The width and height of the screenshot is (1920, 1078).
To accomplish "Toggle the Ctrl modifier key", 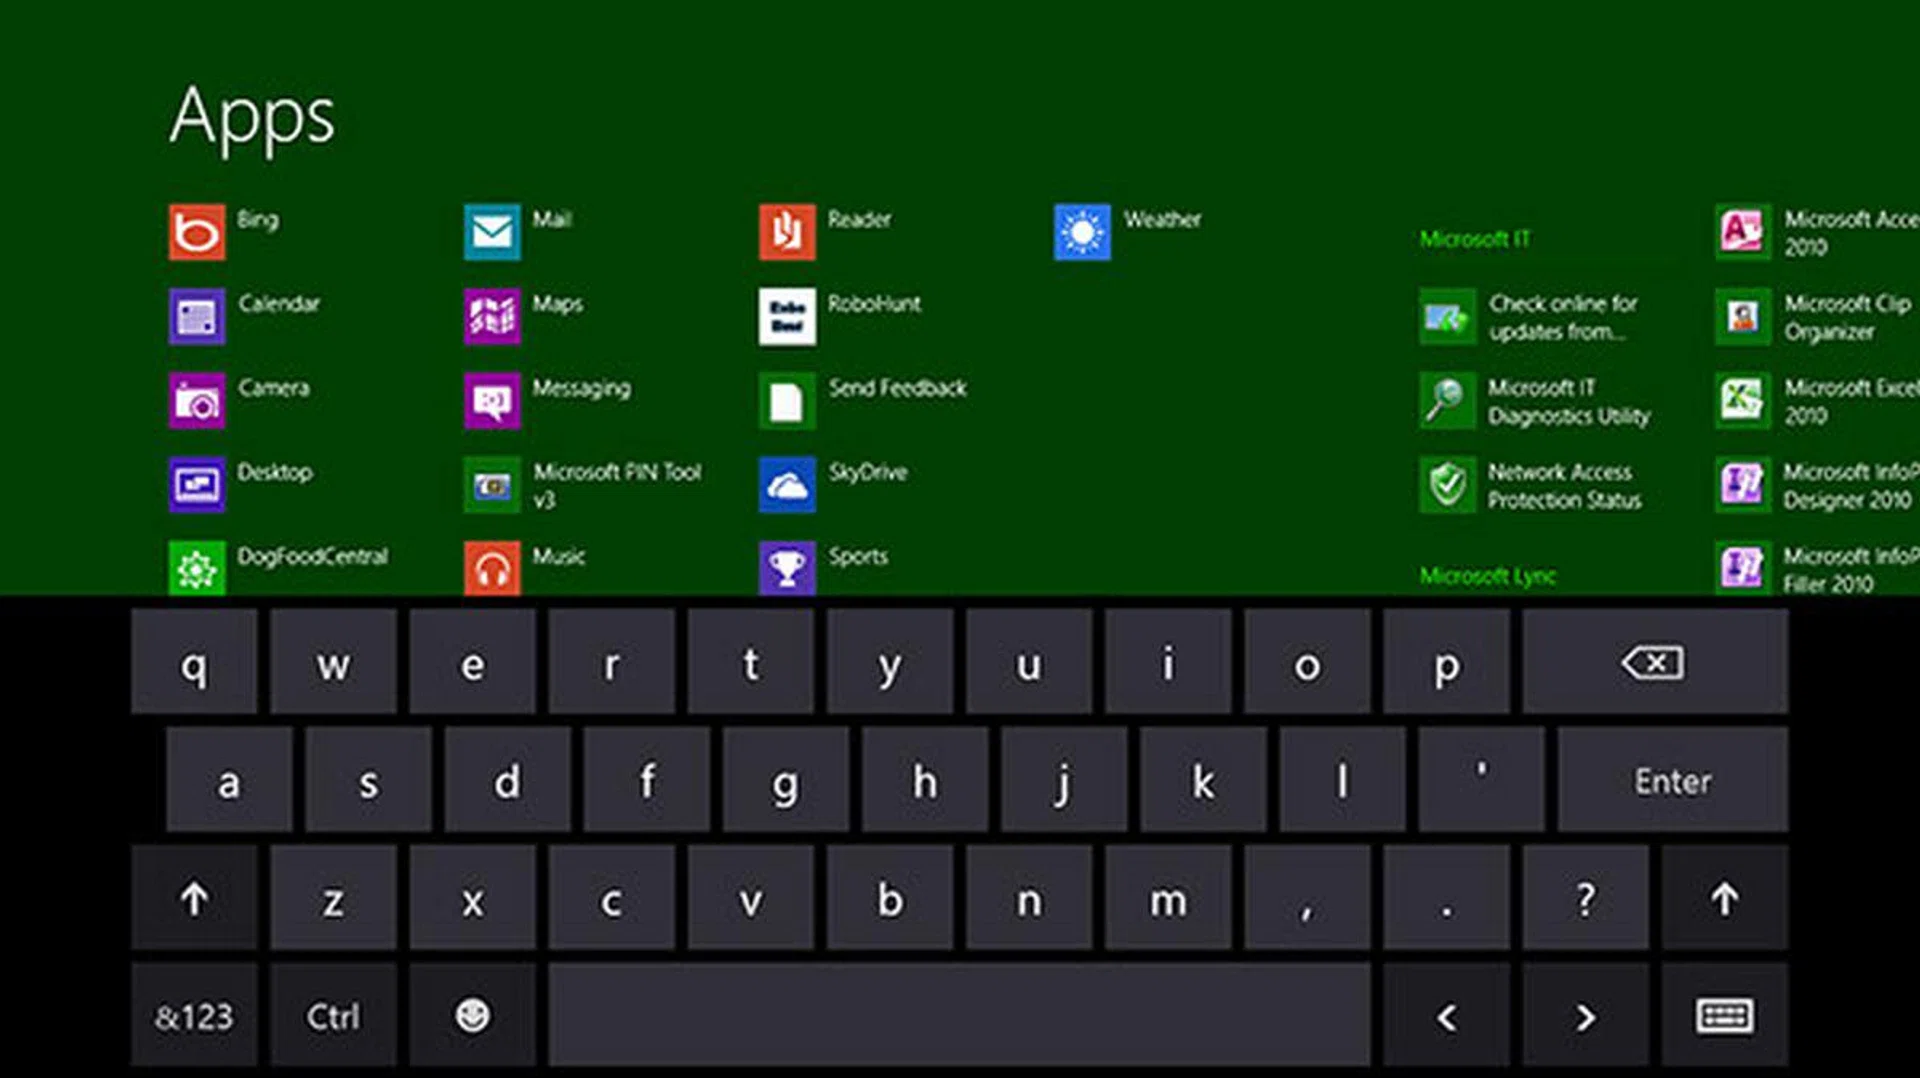I will click(332, 1016).
